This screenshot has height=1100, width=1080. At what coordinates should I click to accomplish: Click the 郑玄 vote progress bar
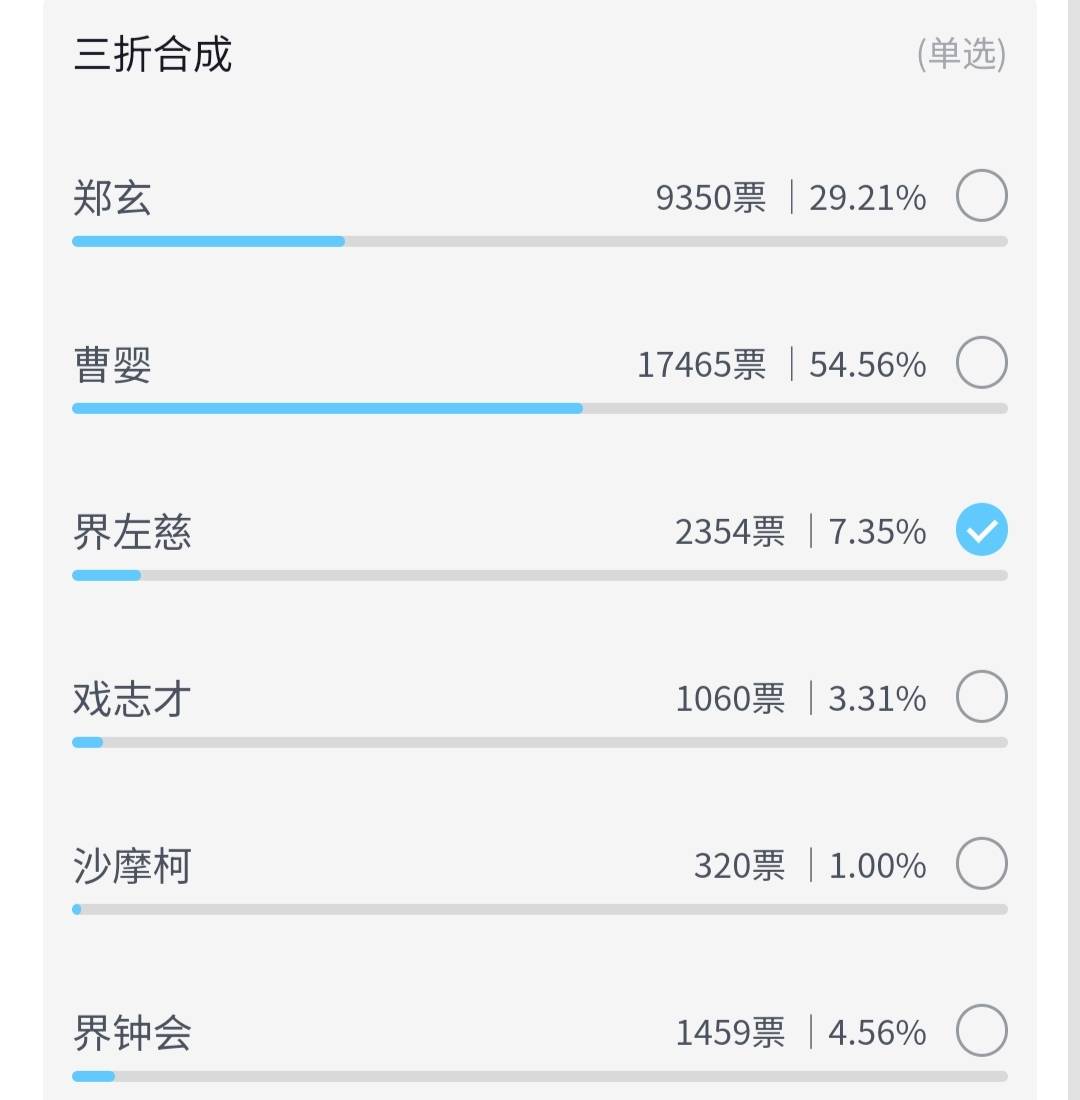(x=539, y=241)
